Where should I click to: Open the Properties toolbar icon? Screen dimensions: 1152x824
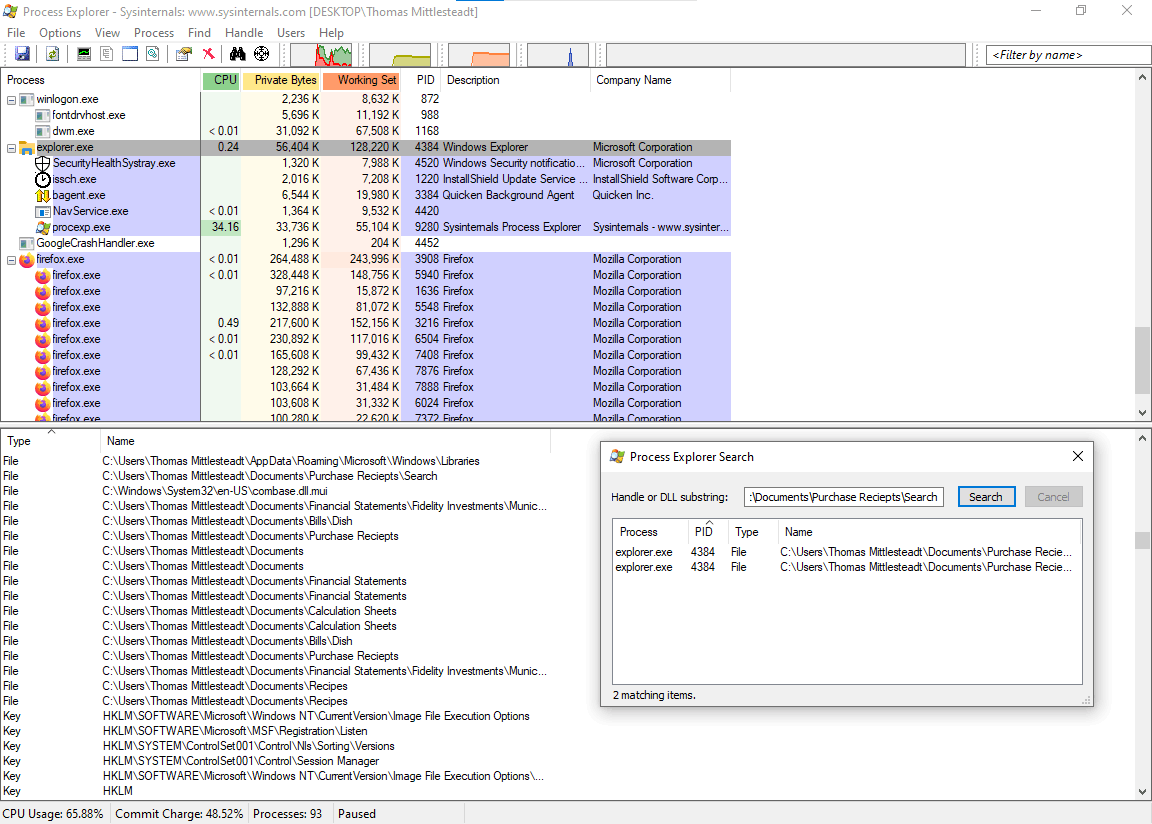pyautogui.click(x=184, y=54)
